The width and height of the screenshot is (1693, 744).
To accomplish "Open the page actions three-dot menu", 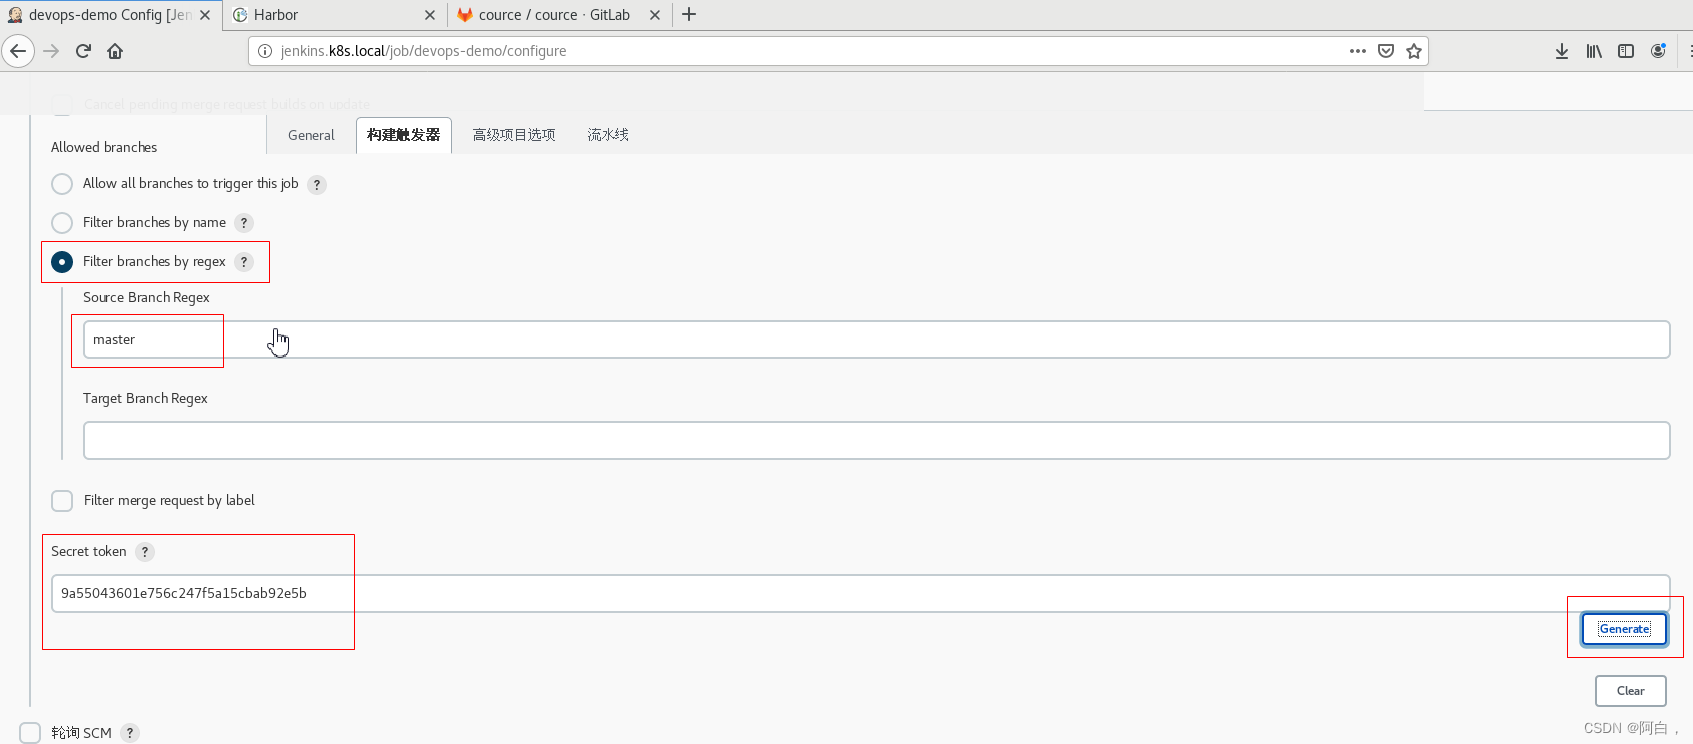I will point(1357,51).
